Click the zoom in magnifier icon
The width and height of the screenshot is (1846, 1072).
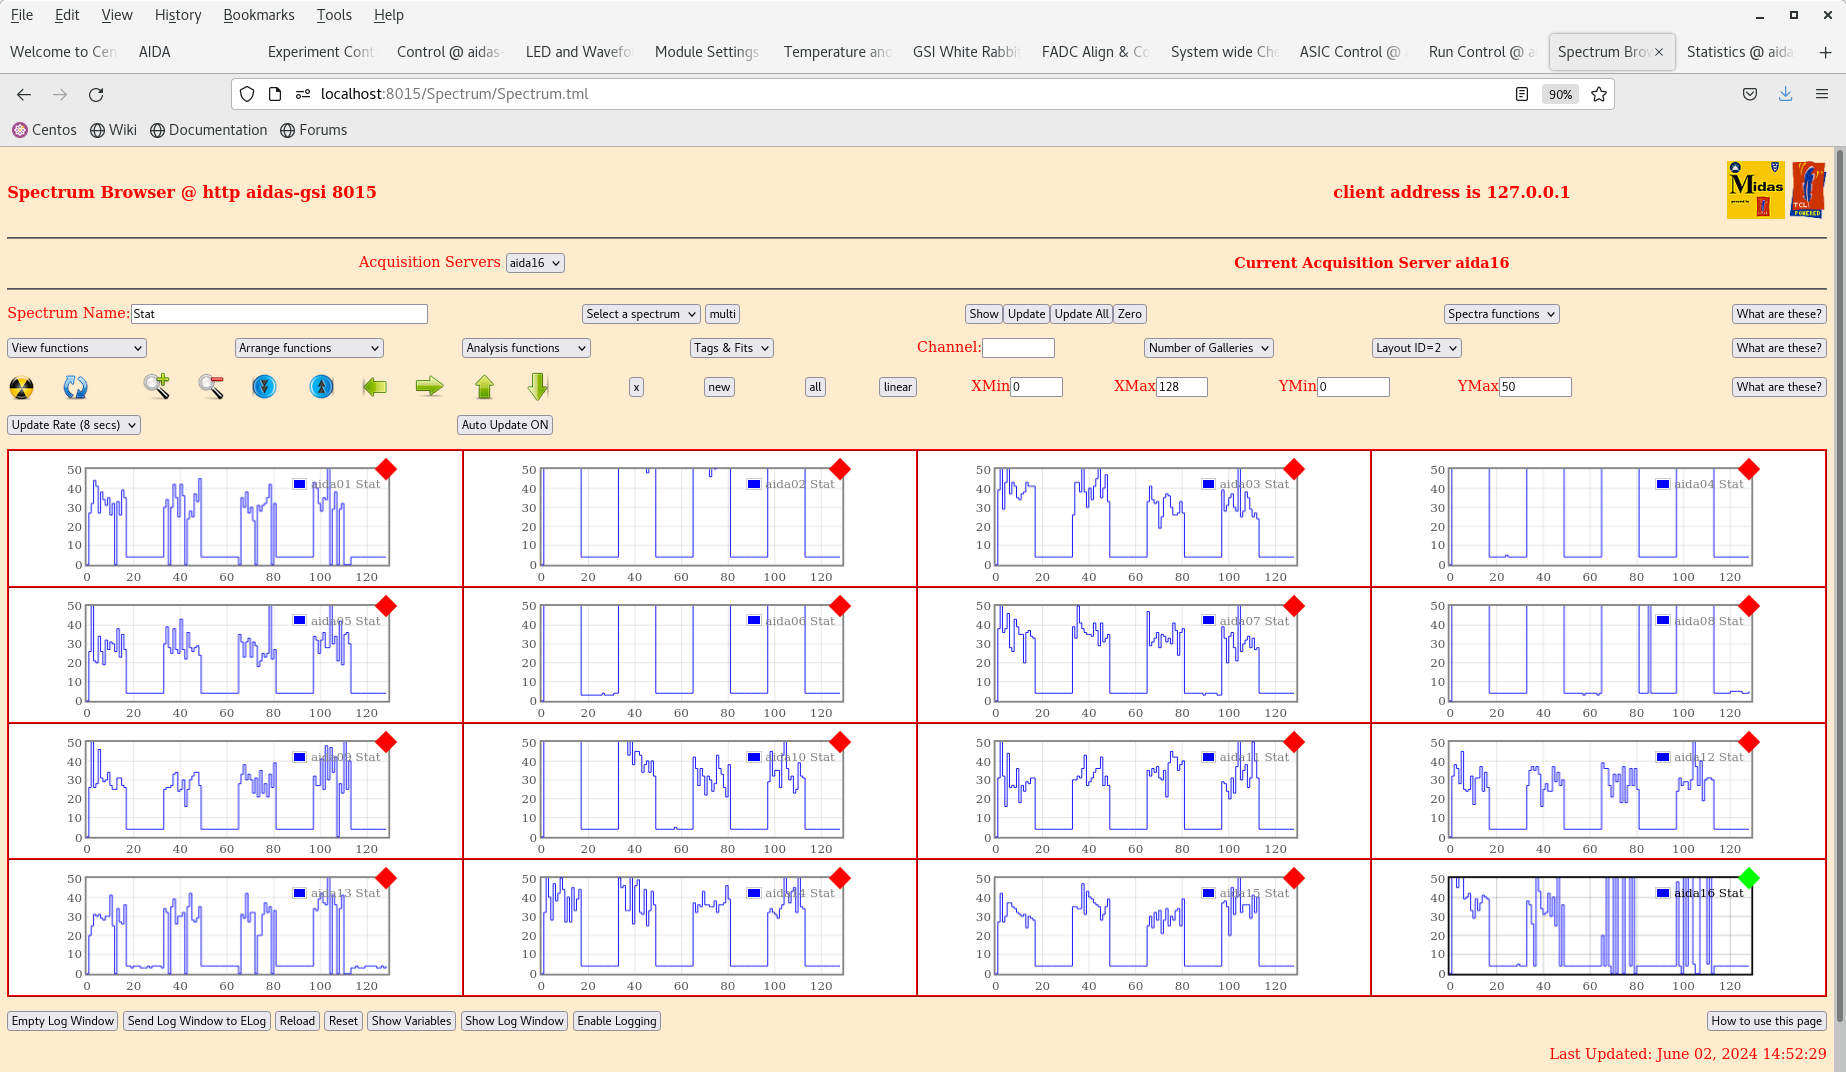point(156,386)
